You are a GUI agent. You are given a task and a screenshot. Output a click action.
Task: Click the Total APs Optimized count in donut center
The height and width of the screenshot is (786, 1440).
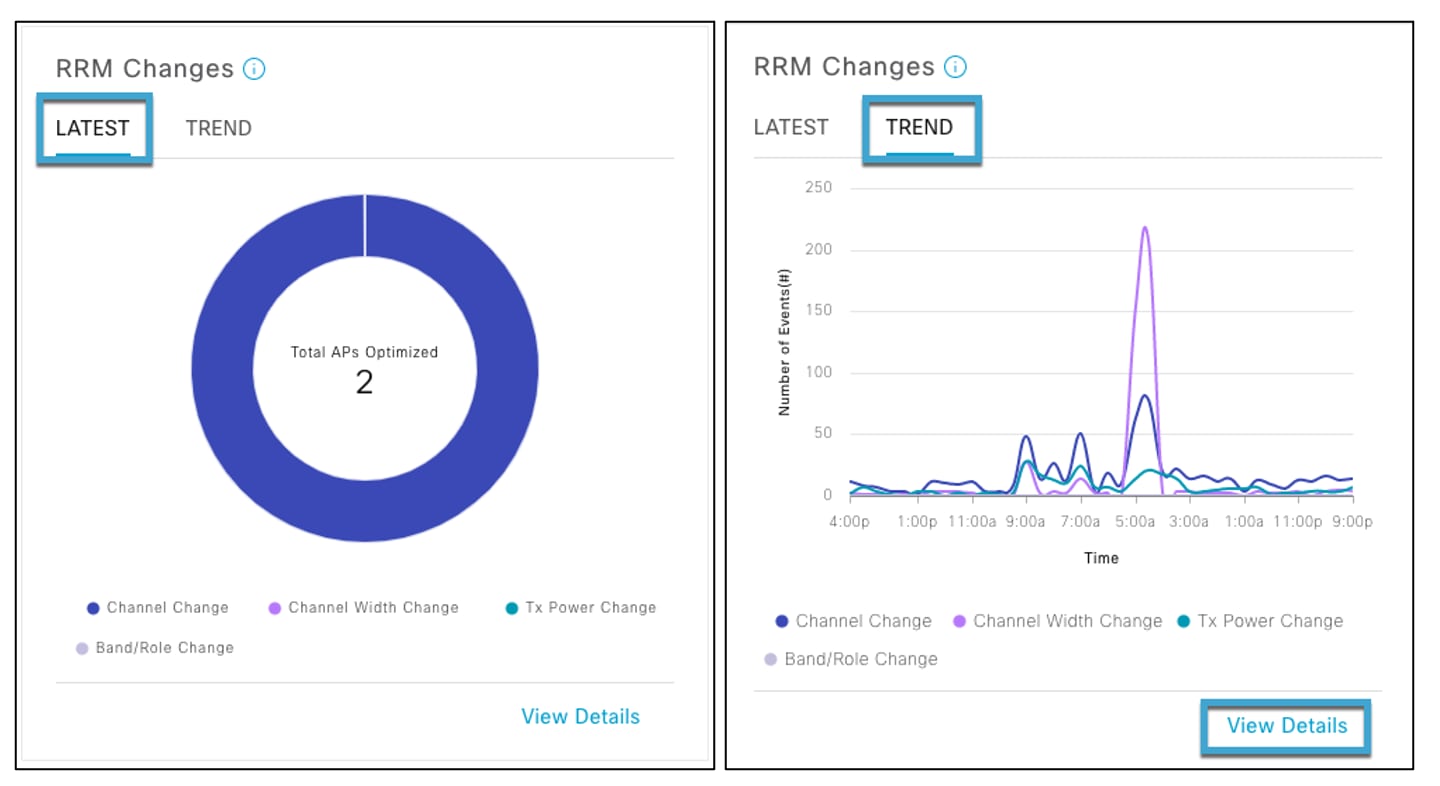pos(364,381)
